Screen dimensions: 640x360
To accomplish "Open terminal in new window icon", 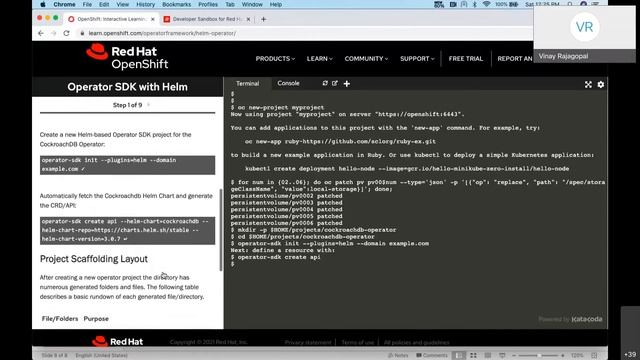I will (335, 83).
